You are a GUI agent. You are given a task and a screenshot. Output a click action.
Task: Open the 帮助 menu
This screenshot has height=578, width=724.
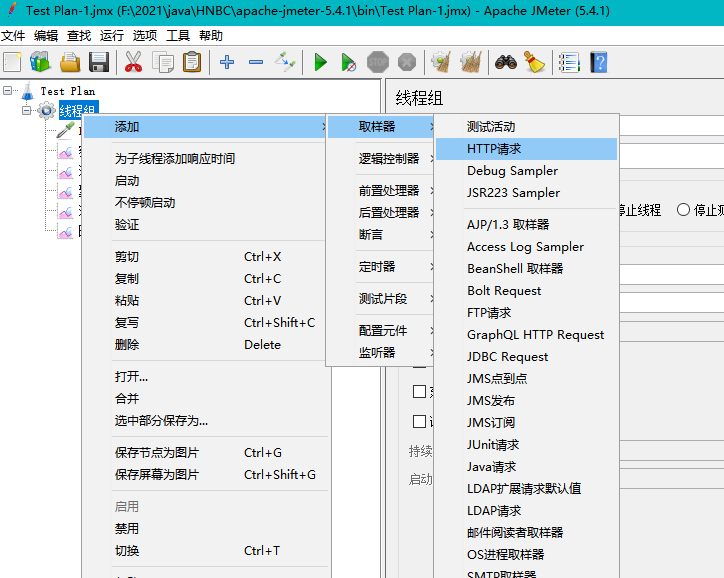[211, 36]
